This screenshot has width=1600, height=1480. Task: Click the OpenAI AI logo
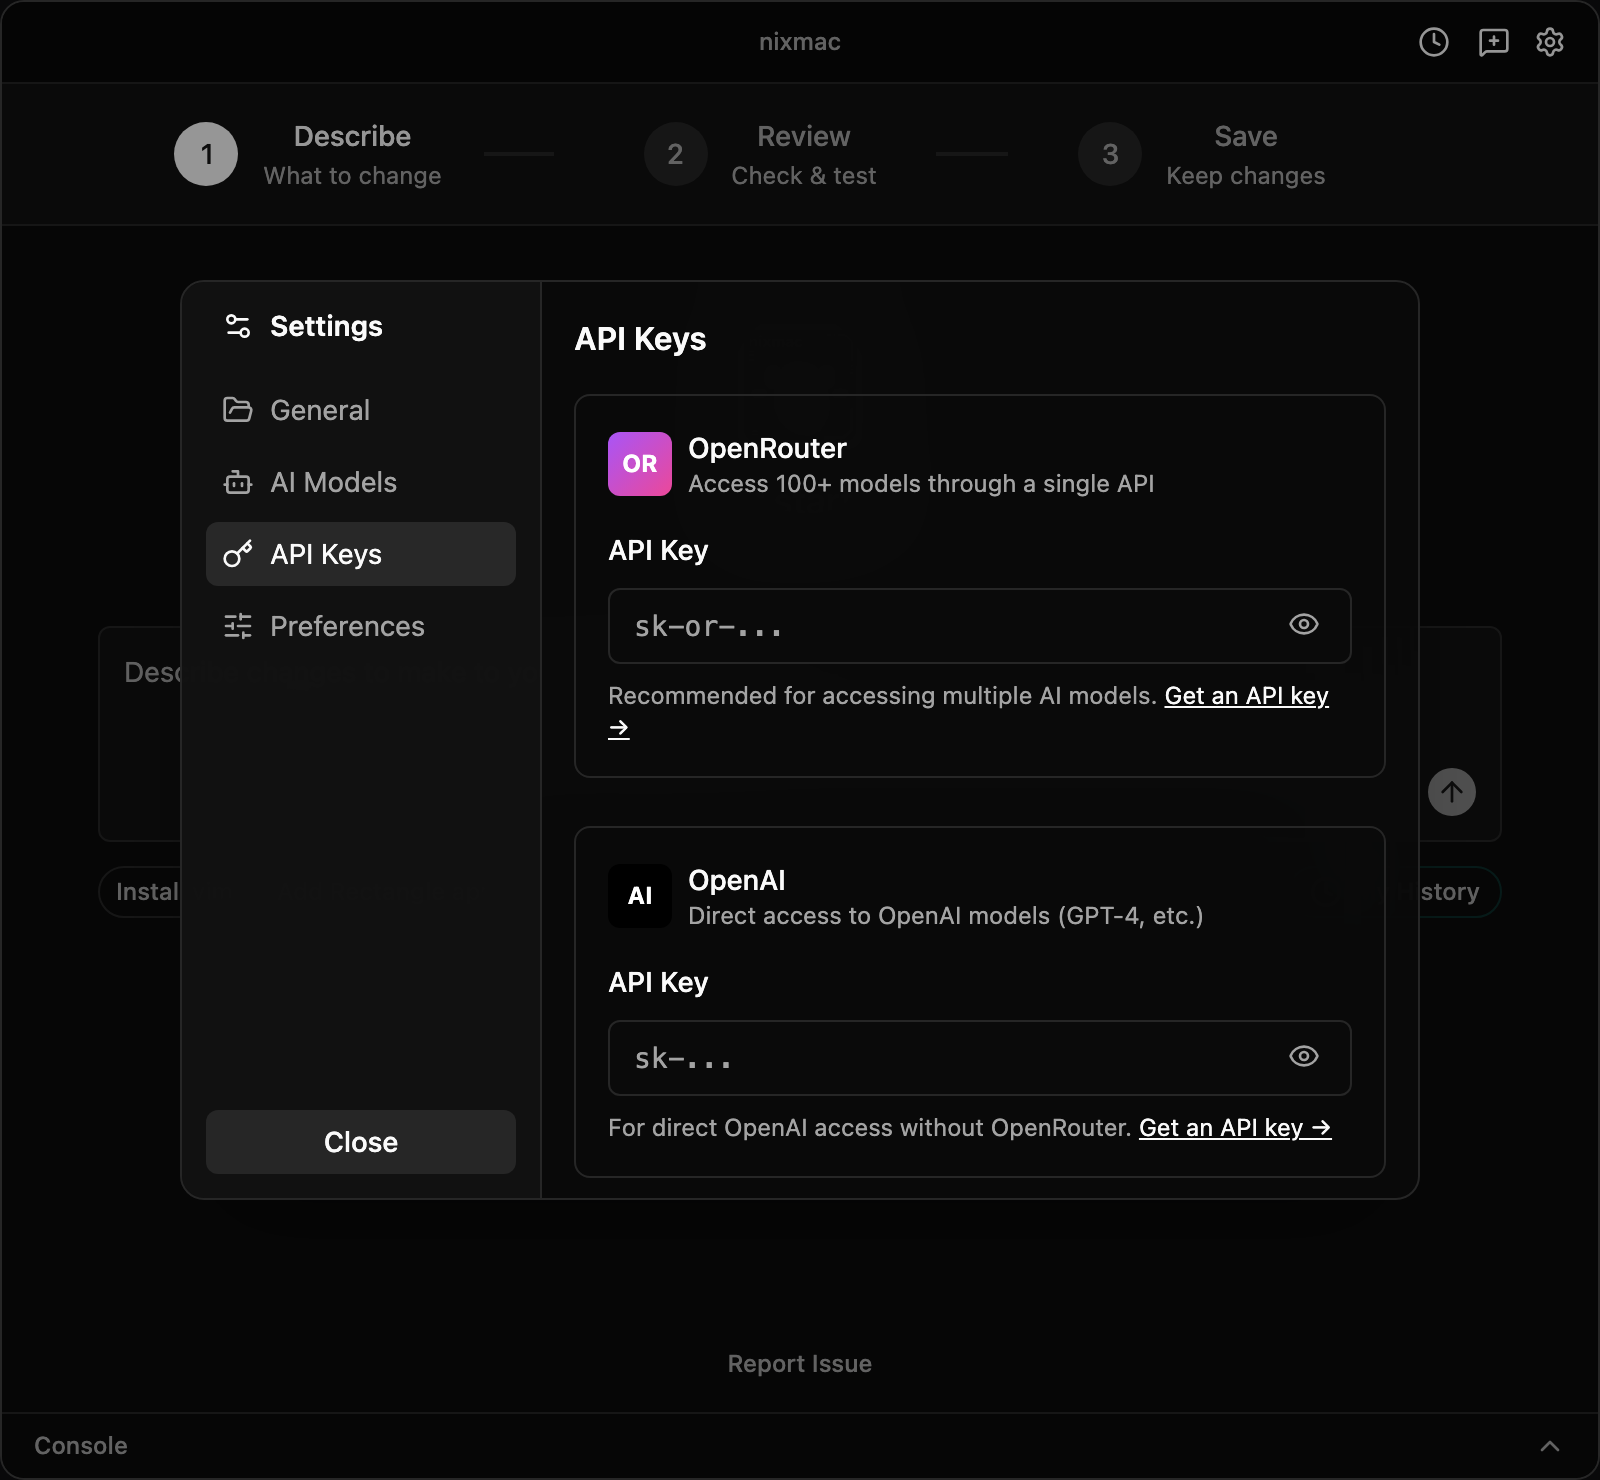tap(640, 896)
